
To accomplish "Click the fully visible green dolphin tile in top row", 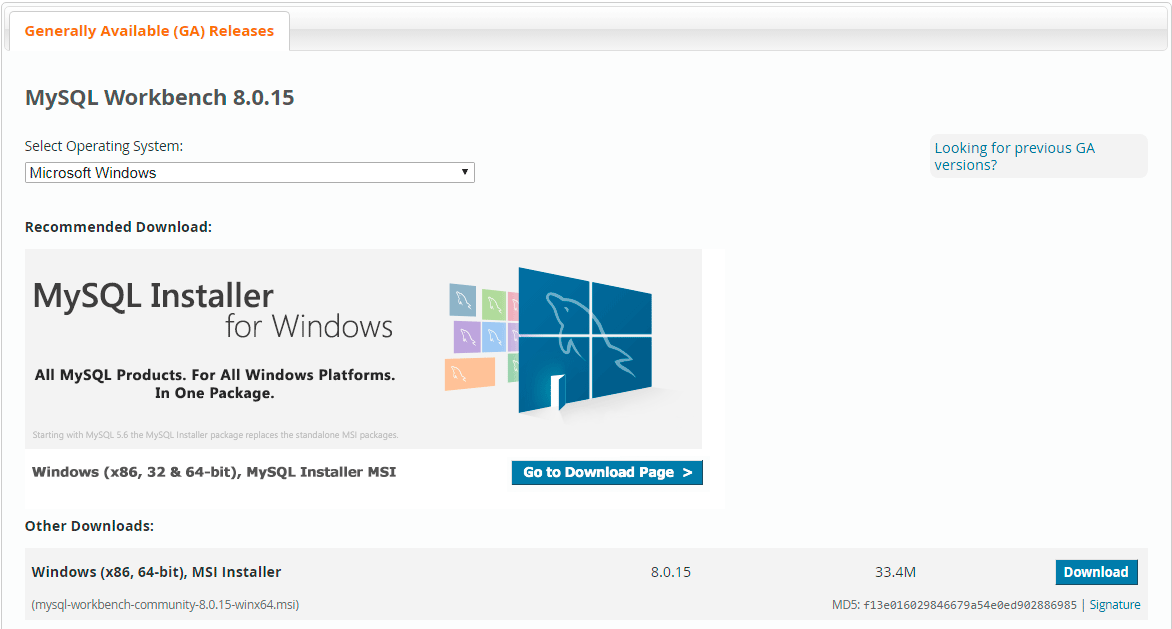I will [x=492, y=303].
